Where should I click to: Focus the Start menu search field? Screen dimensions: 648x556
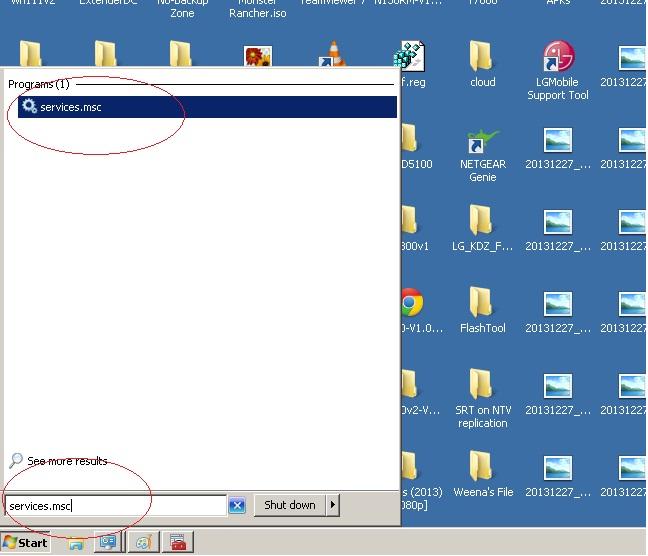pos(116,506)
